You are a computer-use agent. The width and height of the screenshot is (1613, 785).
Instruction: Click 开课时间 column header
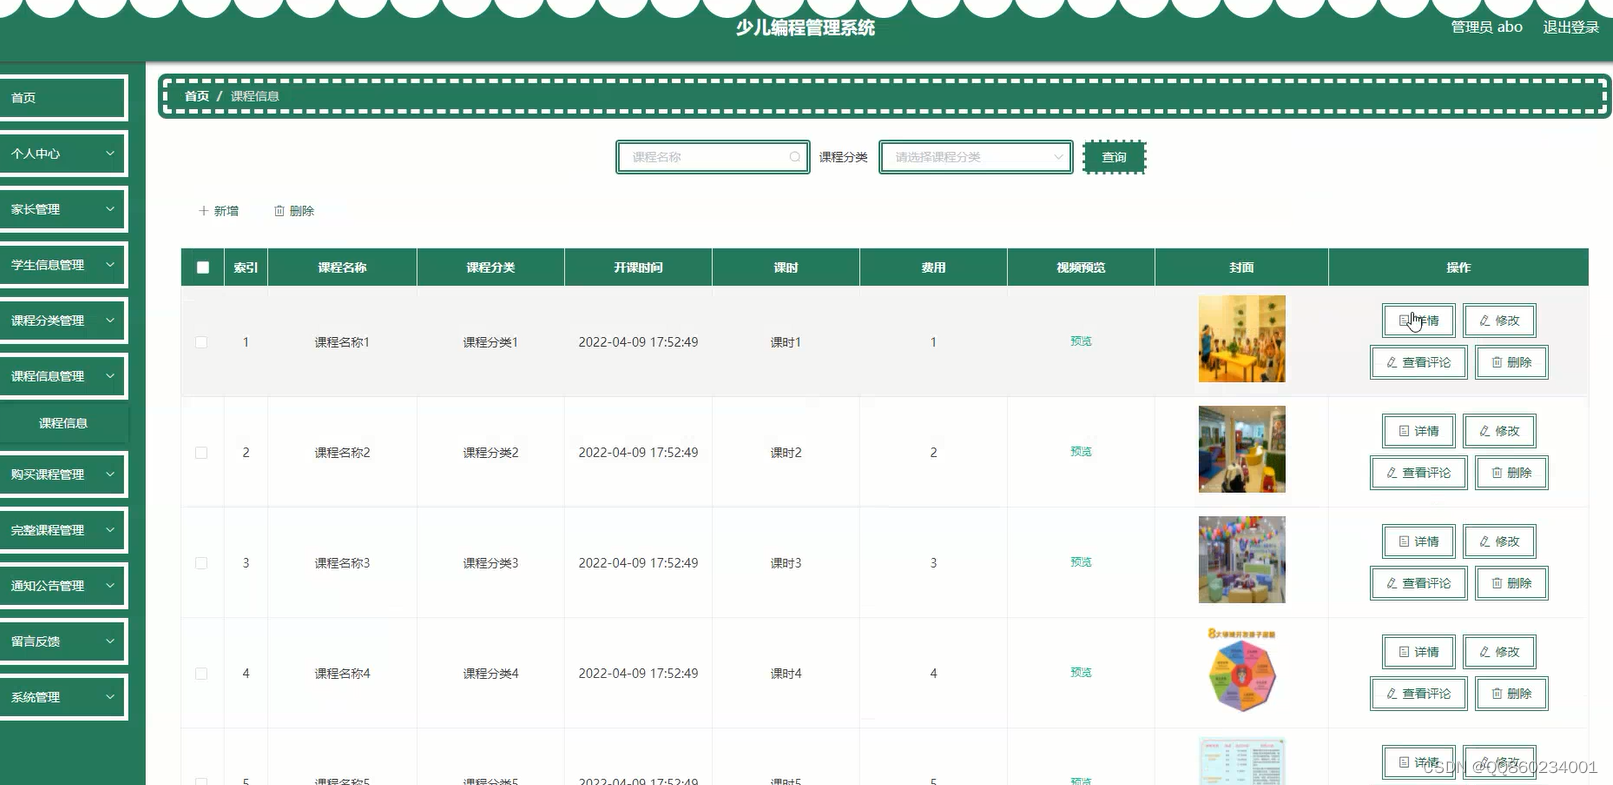(x=638, y=268)
